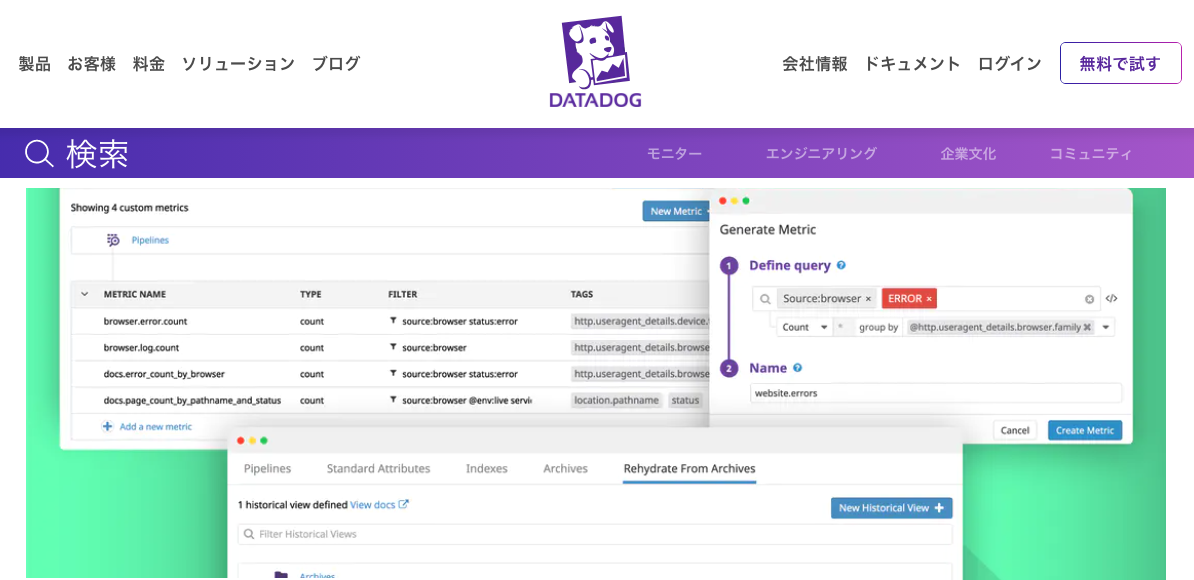The width and height of the screenshot is (1194, 580).
Task: Click 無料で試す button
Action: 1120,63
